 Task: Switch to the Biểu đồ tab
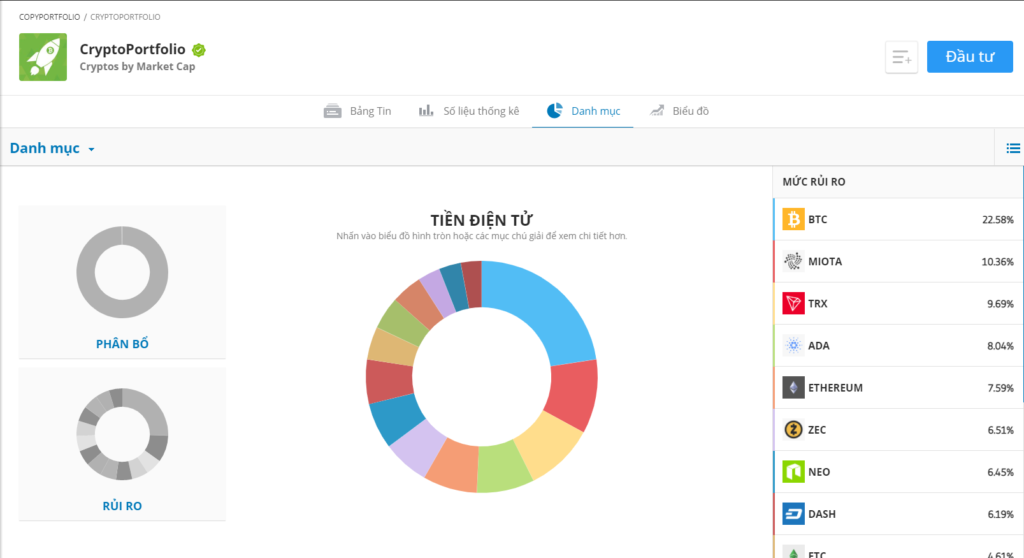click(679, 111)
